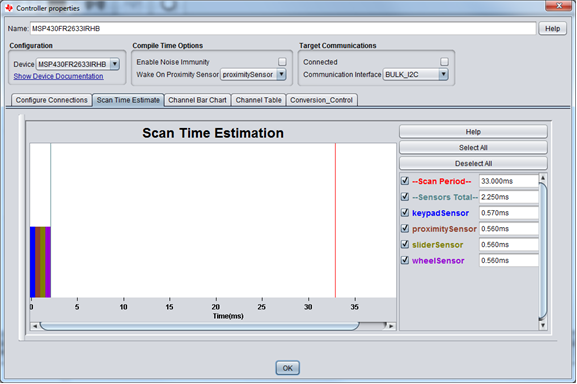
Task: Click the blue keypadSensor bar in chart
Action: tap(32, 262)
